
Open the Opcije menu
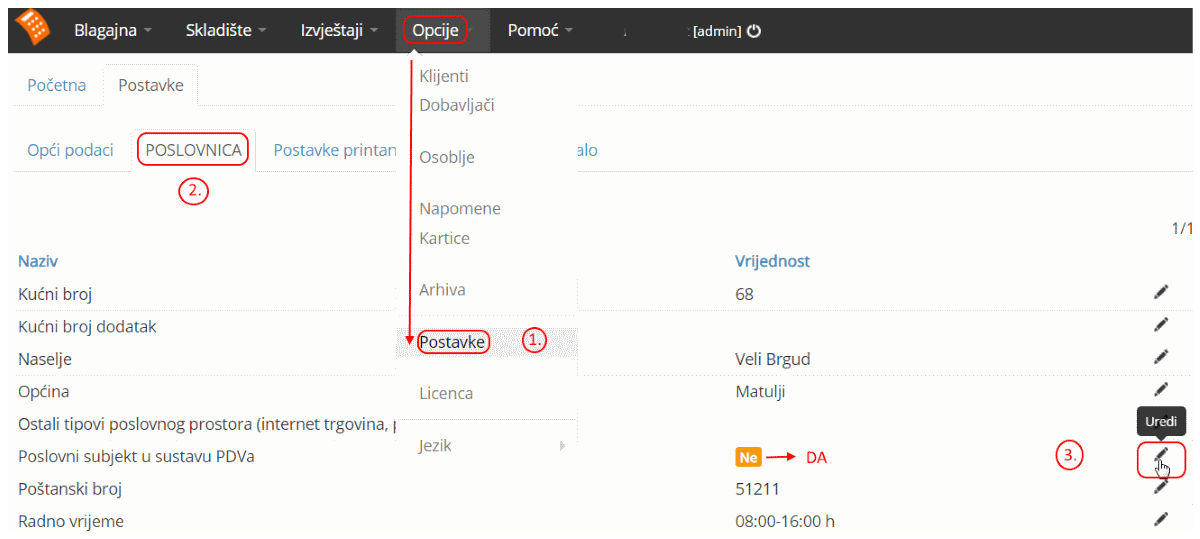[x=435, y=30]
